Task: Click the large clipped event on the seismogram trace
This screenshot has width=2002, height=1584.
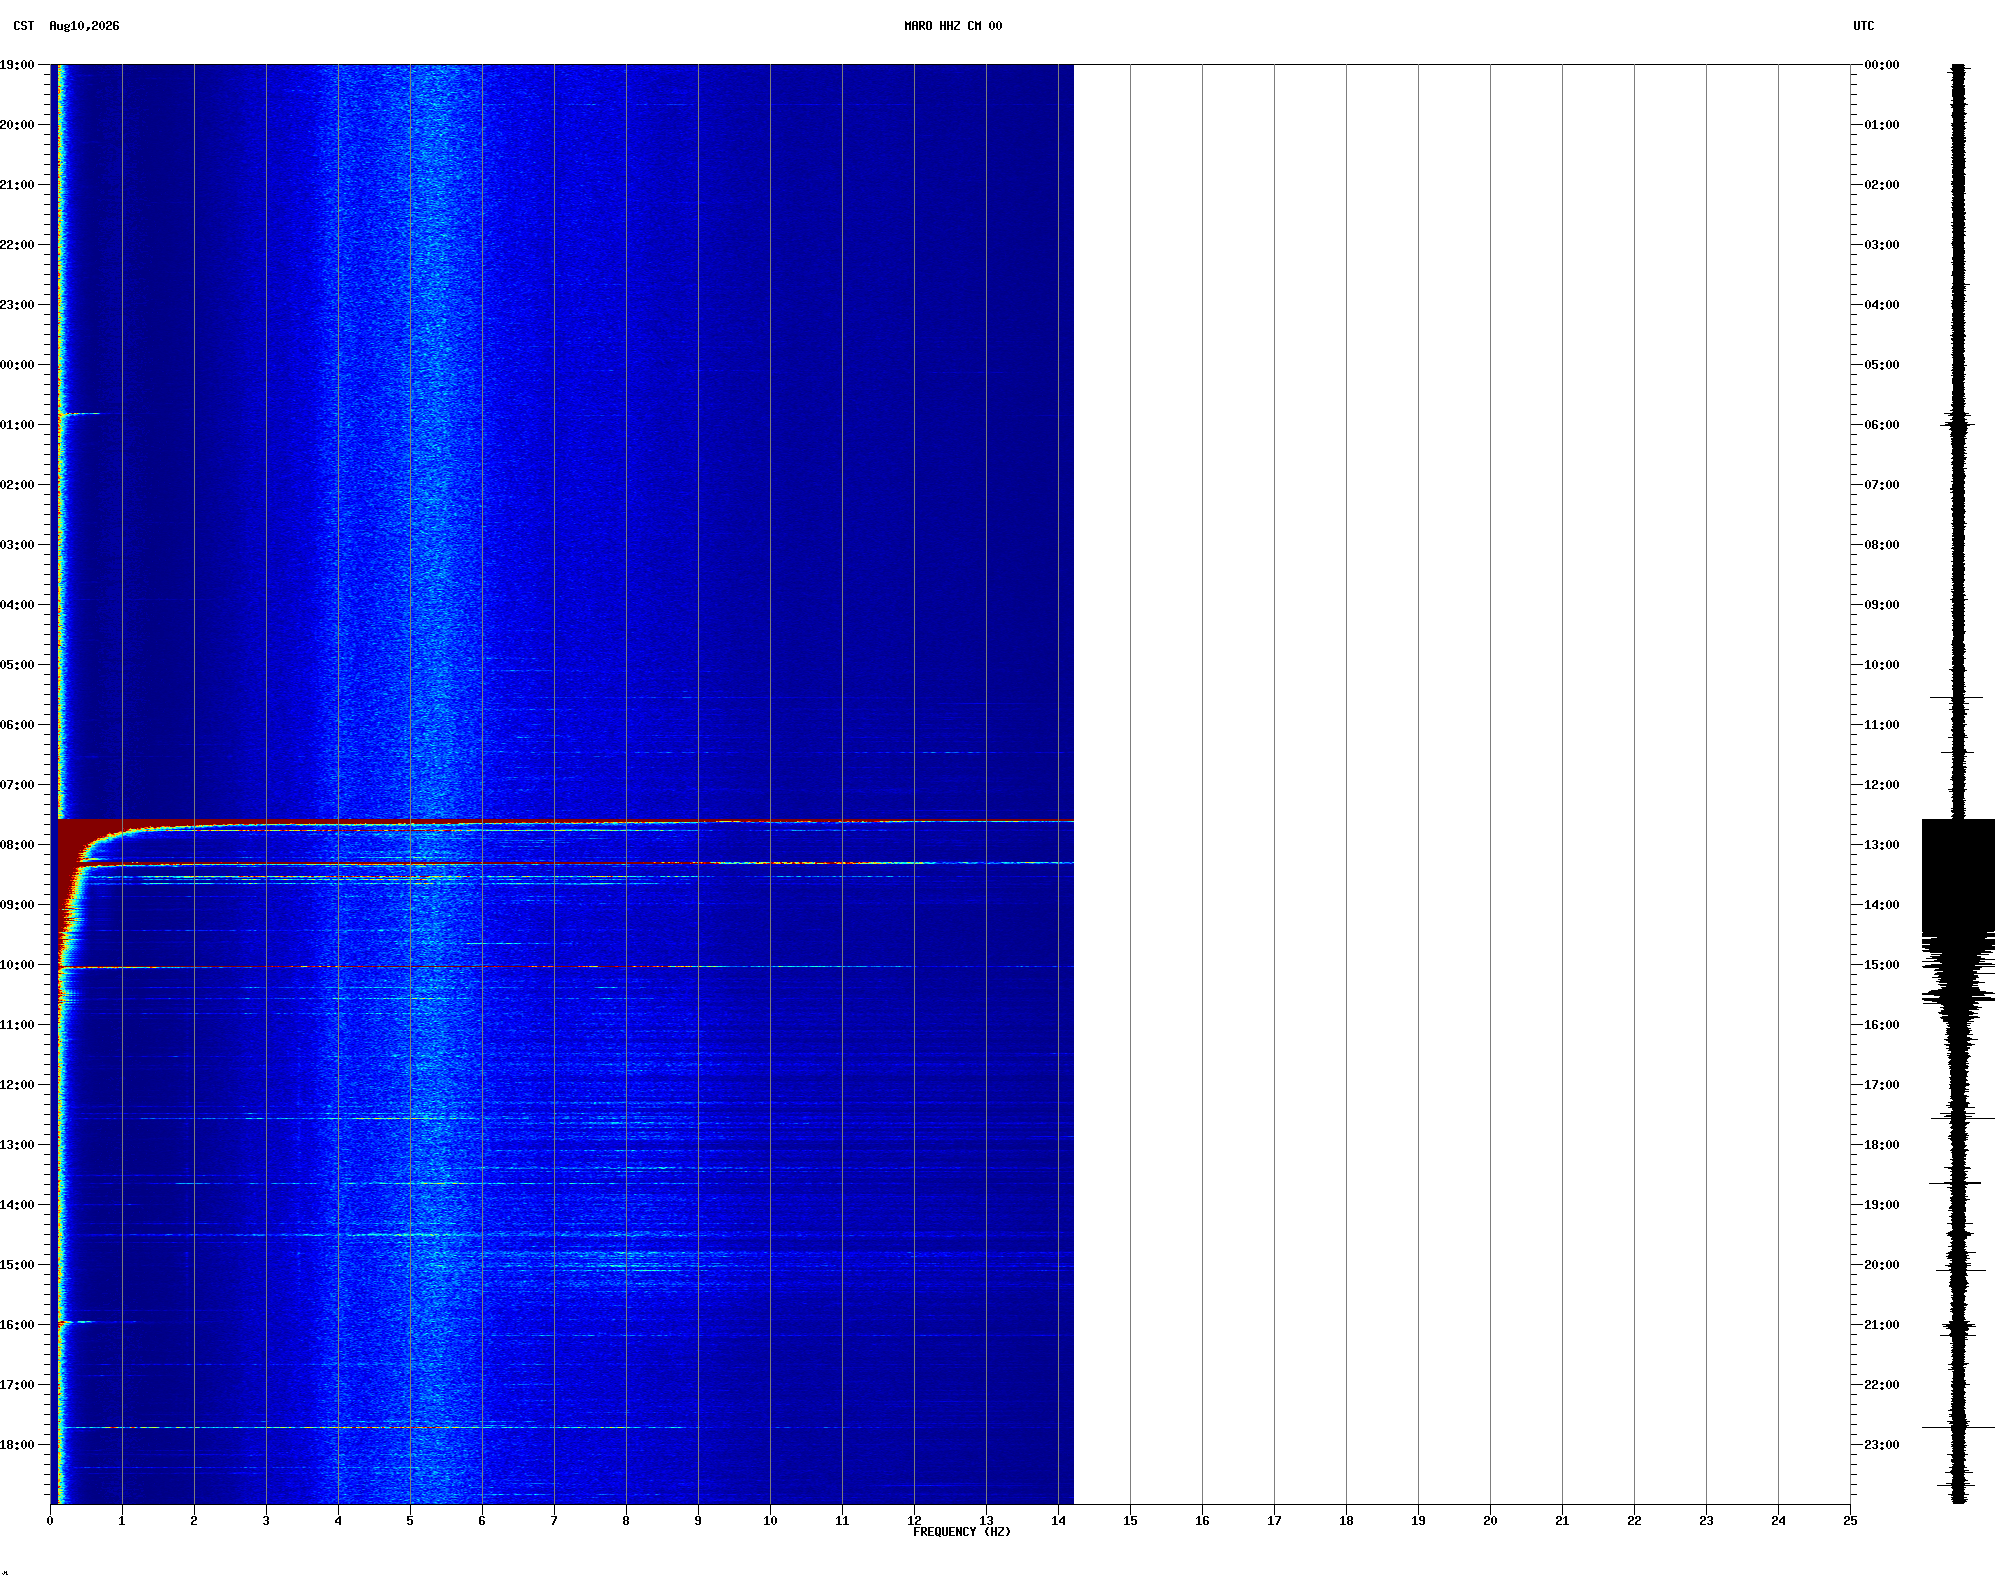Action: click(1958, 877)
